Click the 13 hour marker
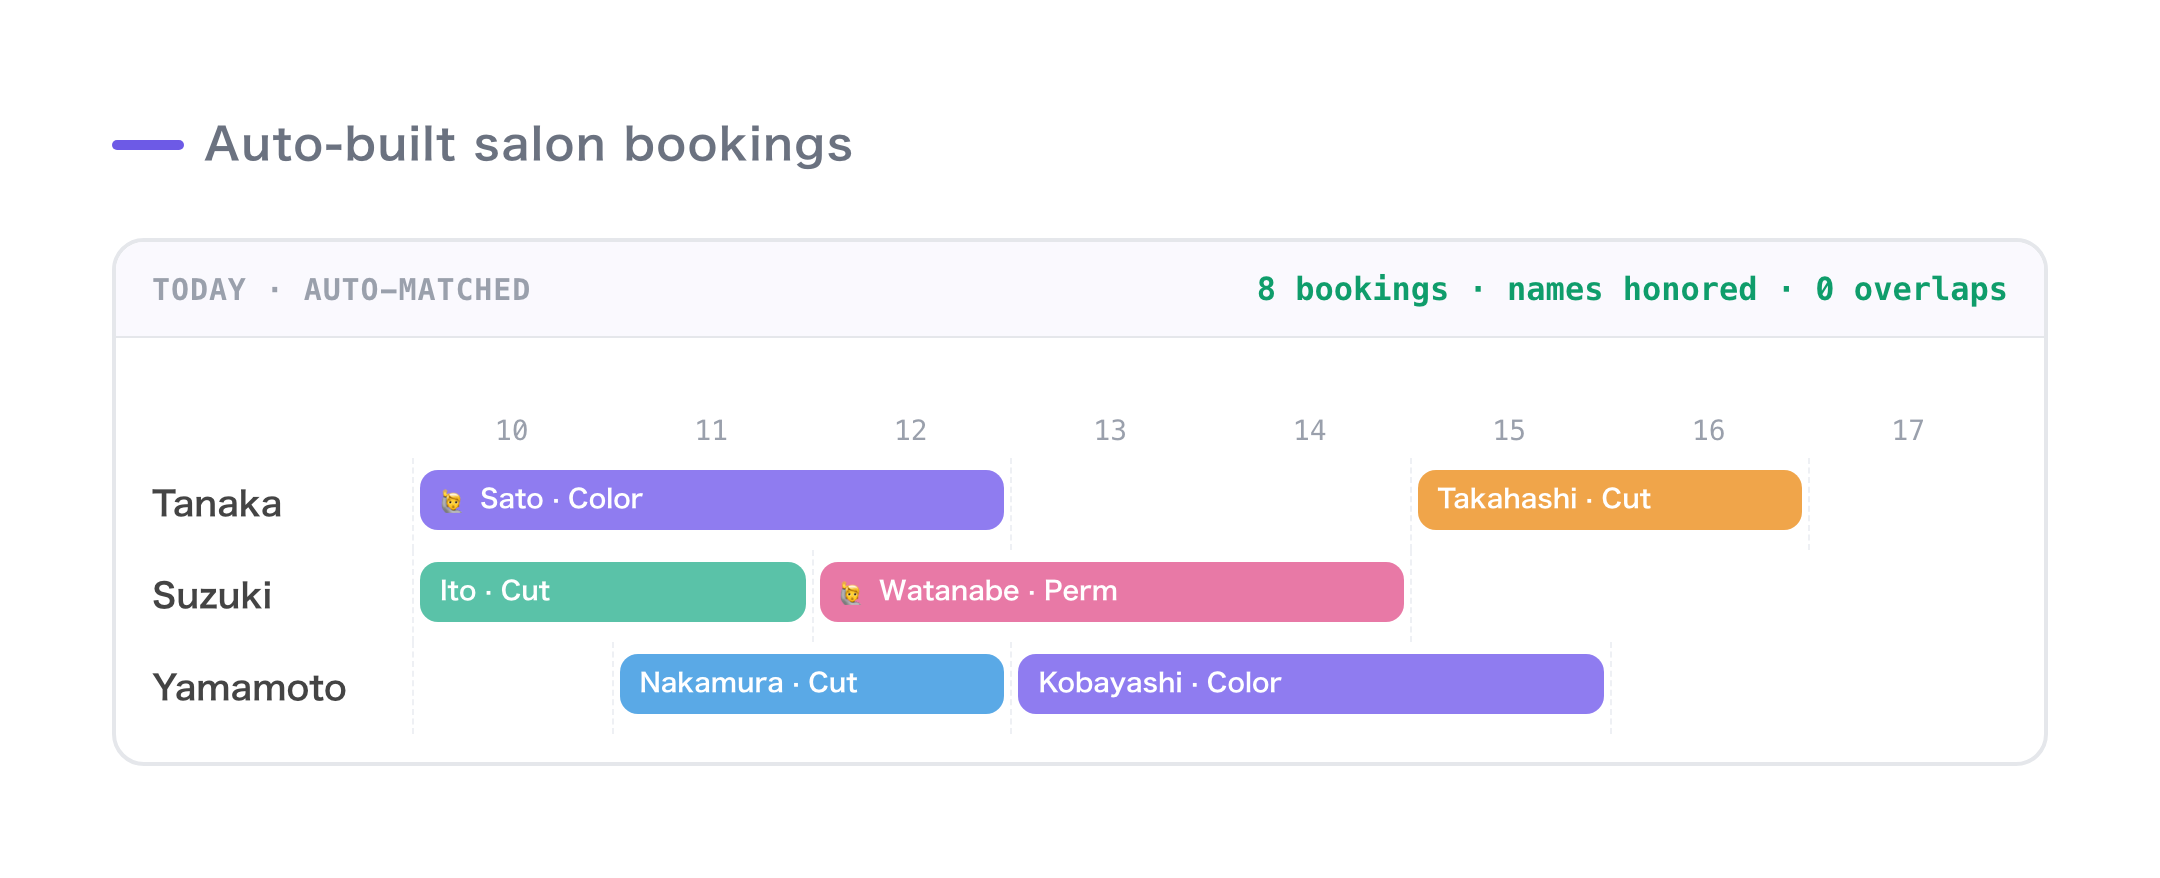This screenshot has width=2160, height=878. pyautogui.click(x=1110, y=430)
